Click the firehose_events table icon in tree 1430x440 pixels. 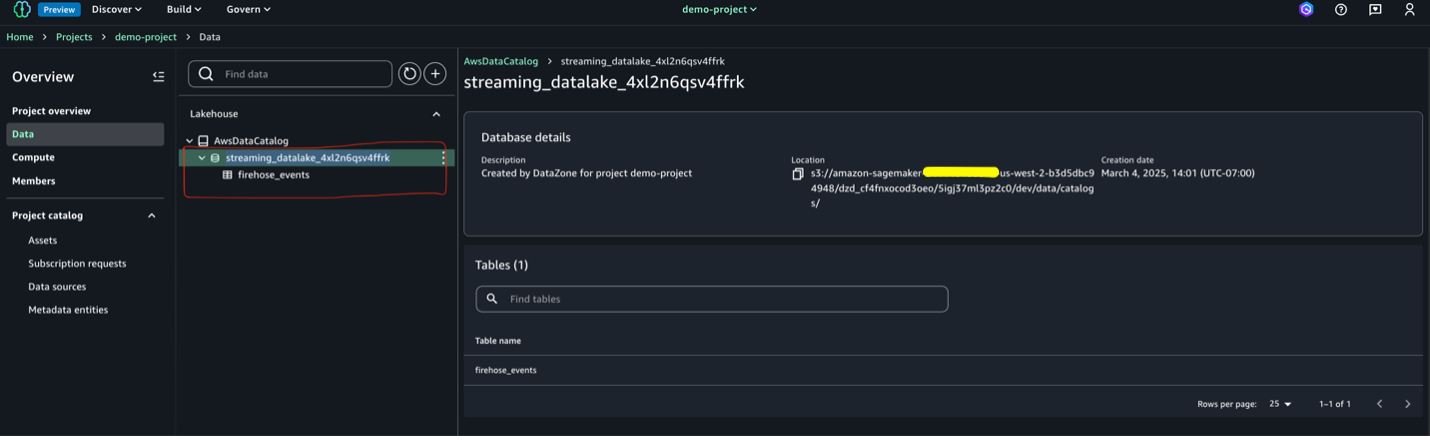[228, 175]
